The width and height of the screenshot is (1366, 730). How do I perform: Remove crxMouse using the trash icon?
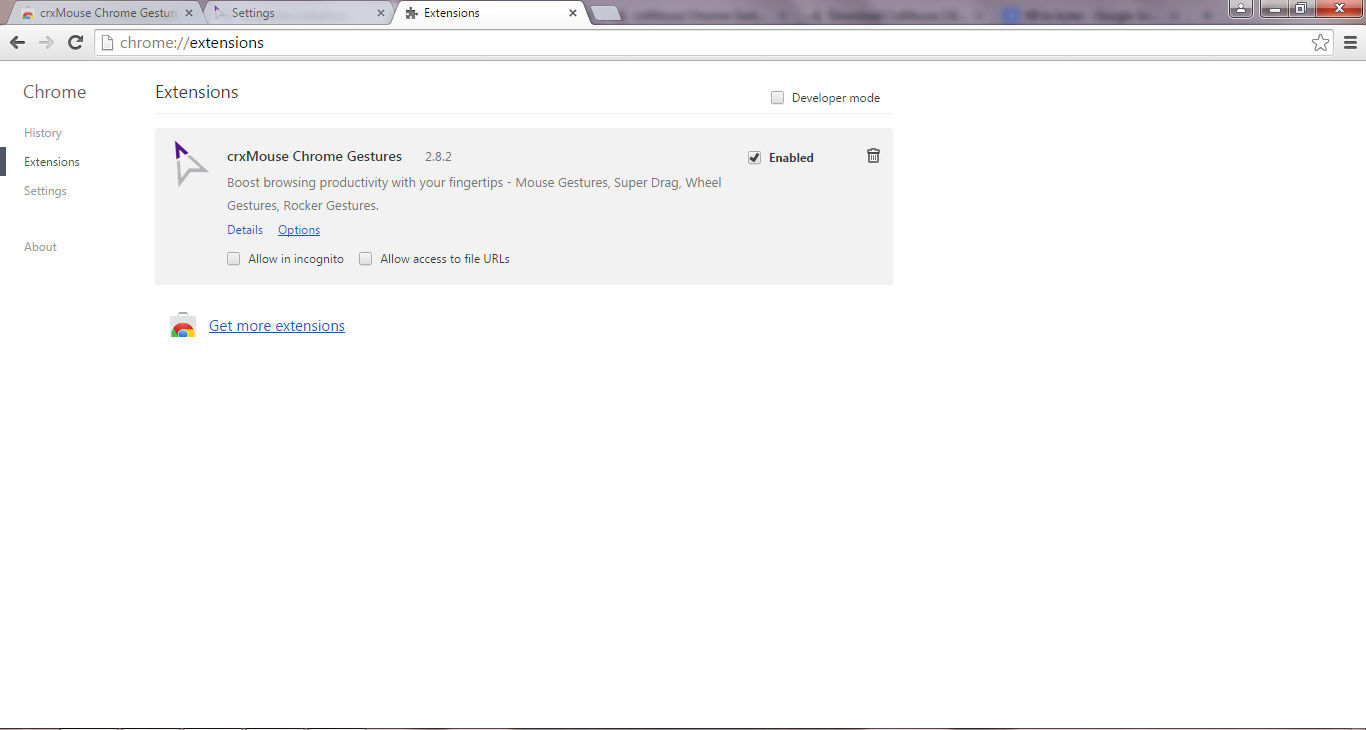point(873,156)
